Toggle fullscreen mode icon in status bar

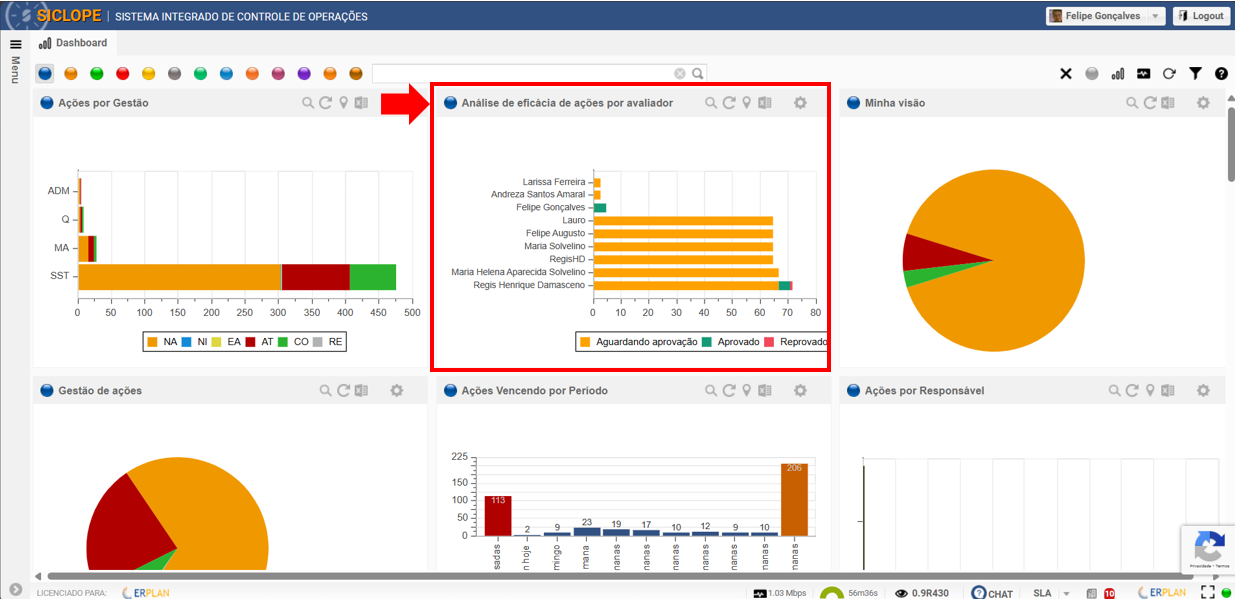pos(1207,593)
